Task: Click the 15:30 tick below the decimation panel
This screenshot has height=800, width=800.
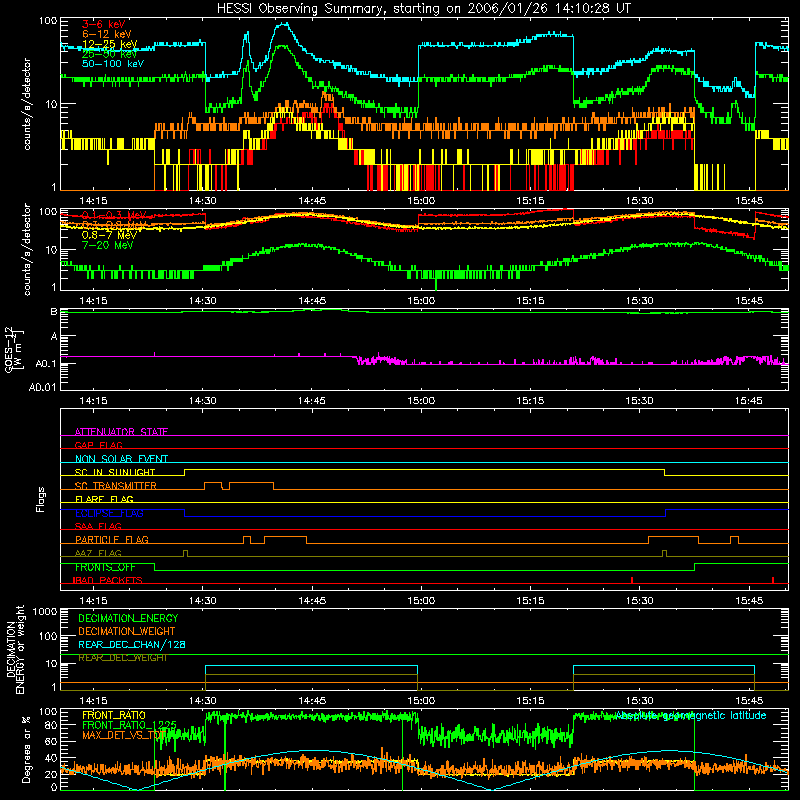Action: [640, 701]
